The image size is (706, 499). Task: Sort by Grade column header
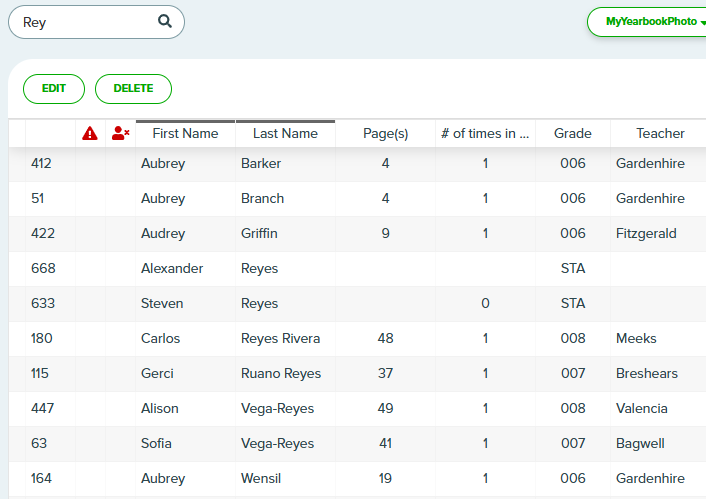[573, 133]
